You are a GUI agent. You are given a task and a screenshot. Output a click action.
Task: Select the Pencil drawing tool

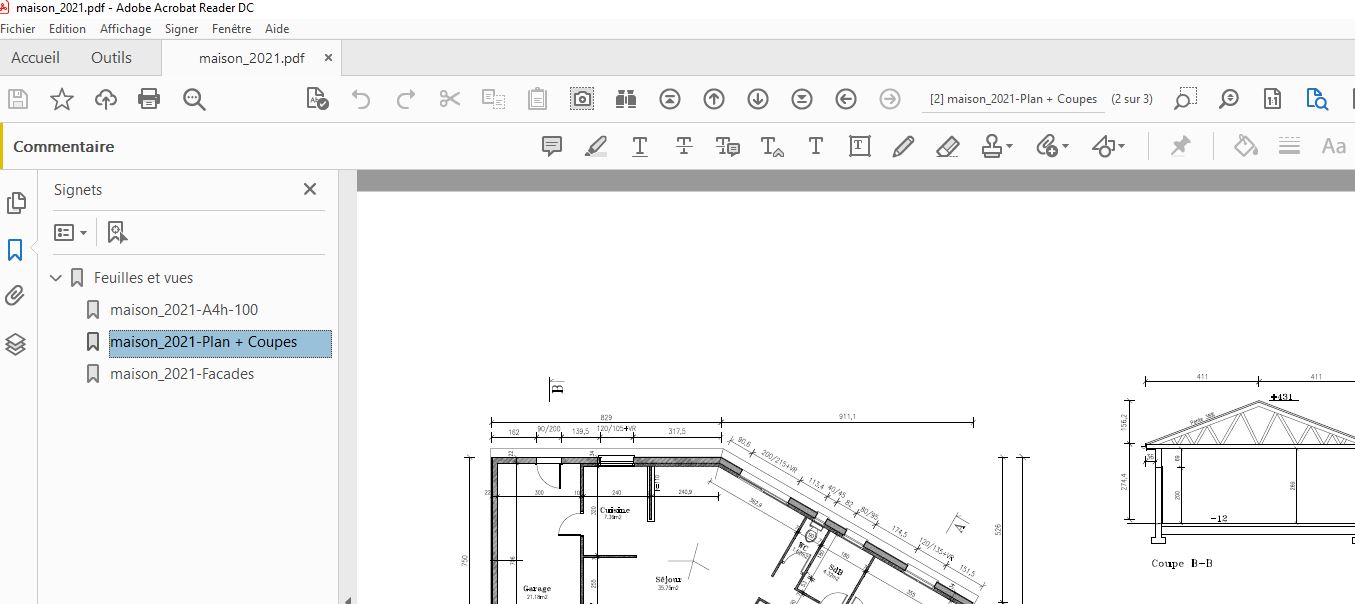[903, 147]
